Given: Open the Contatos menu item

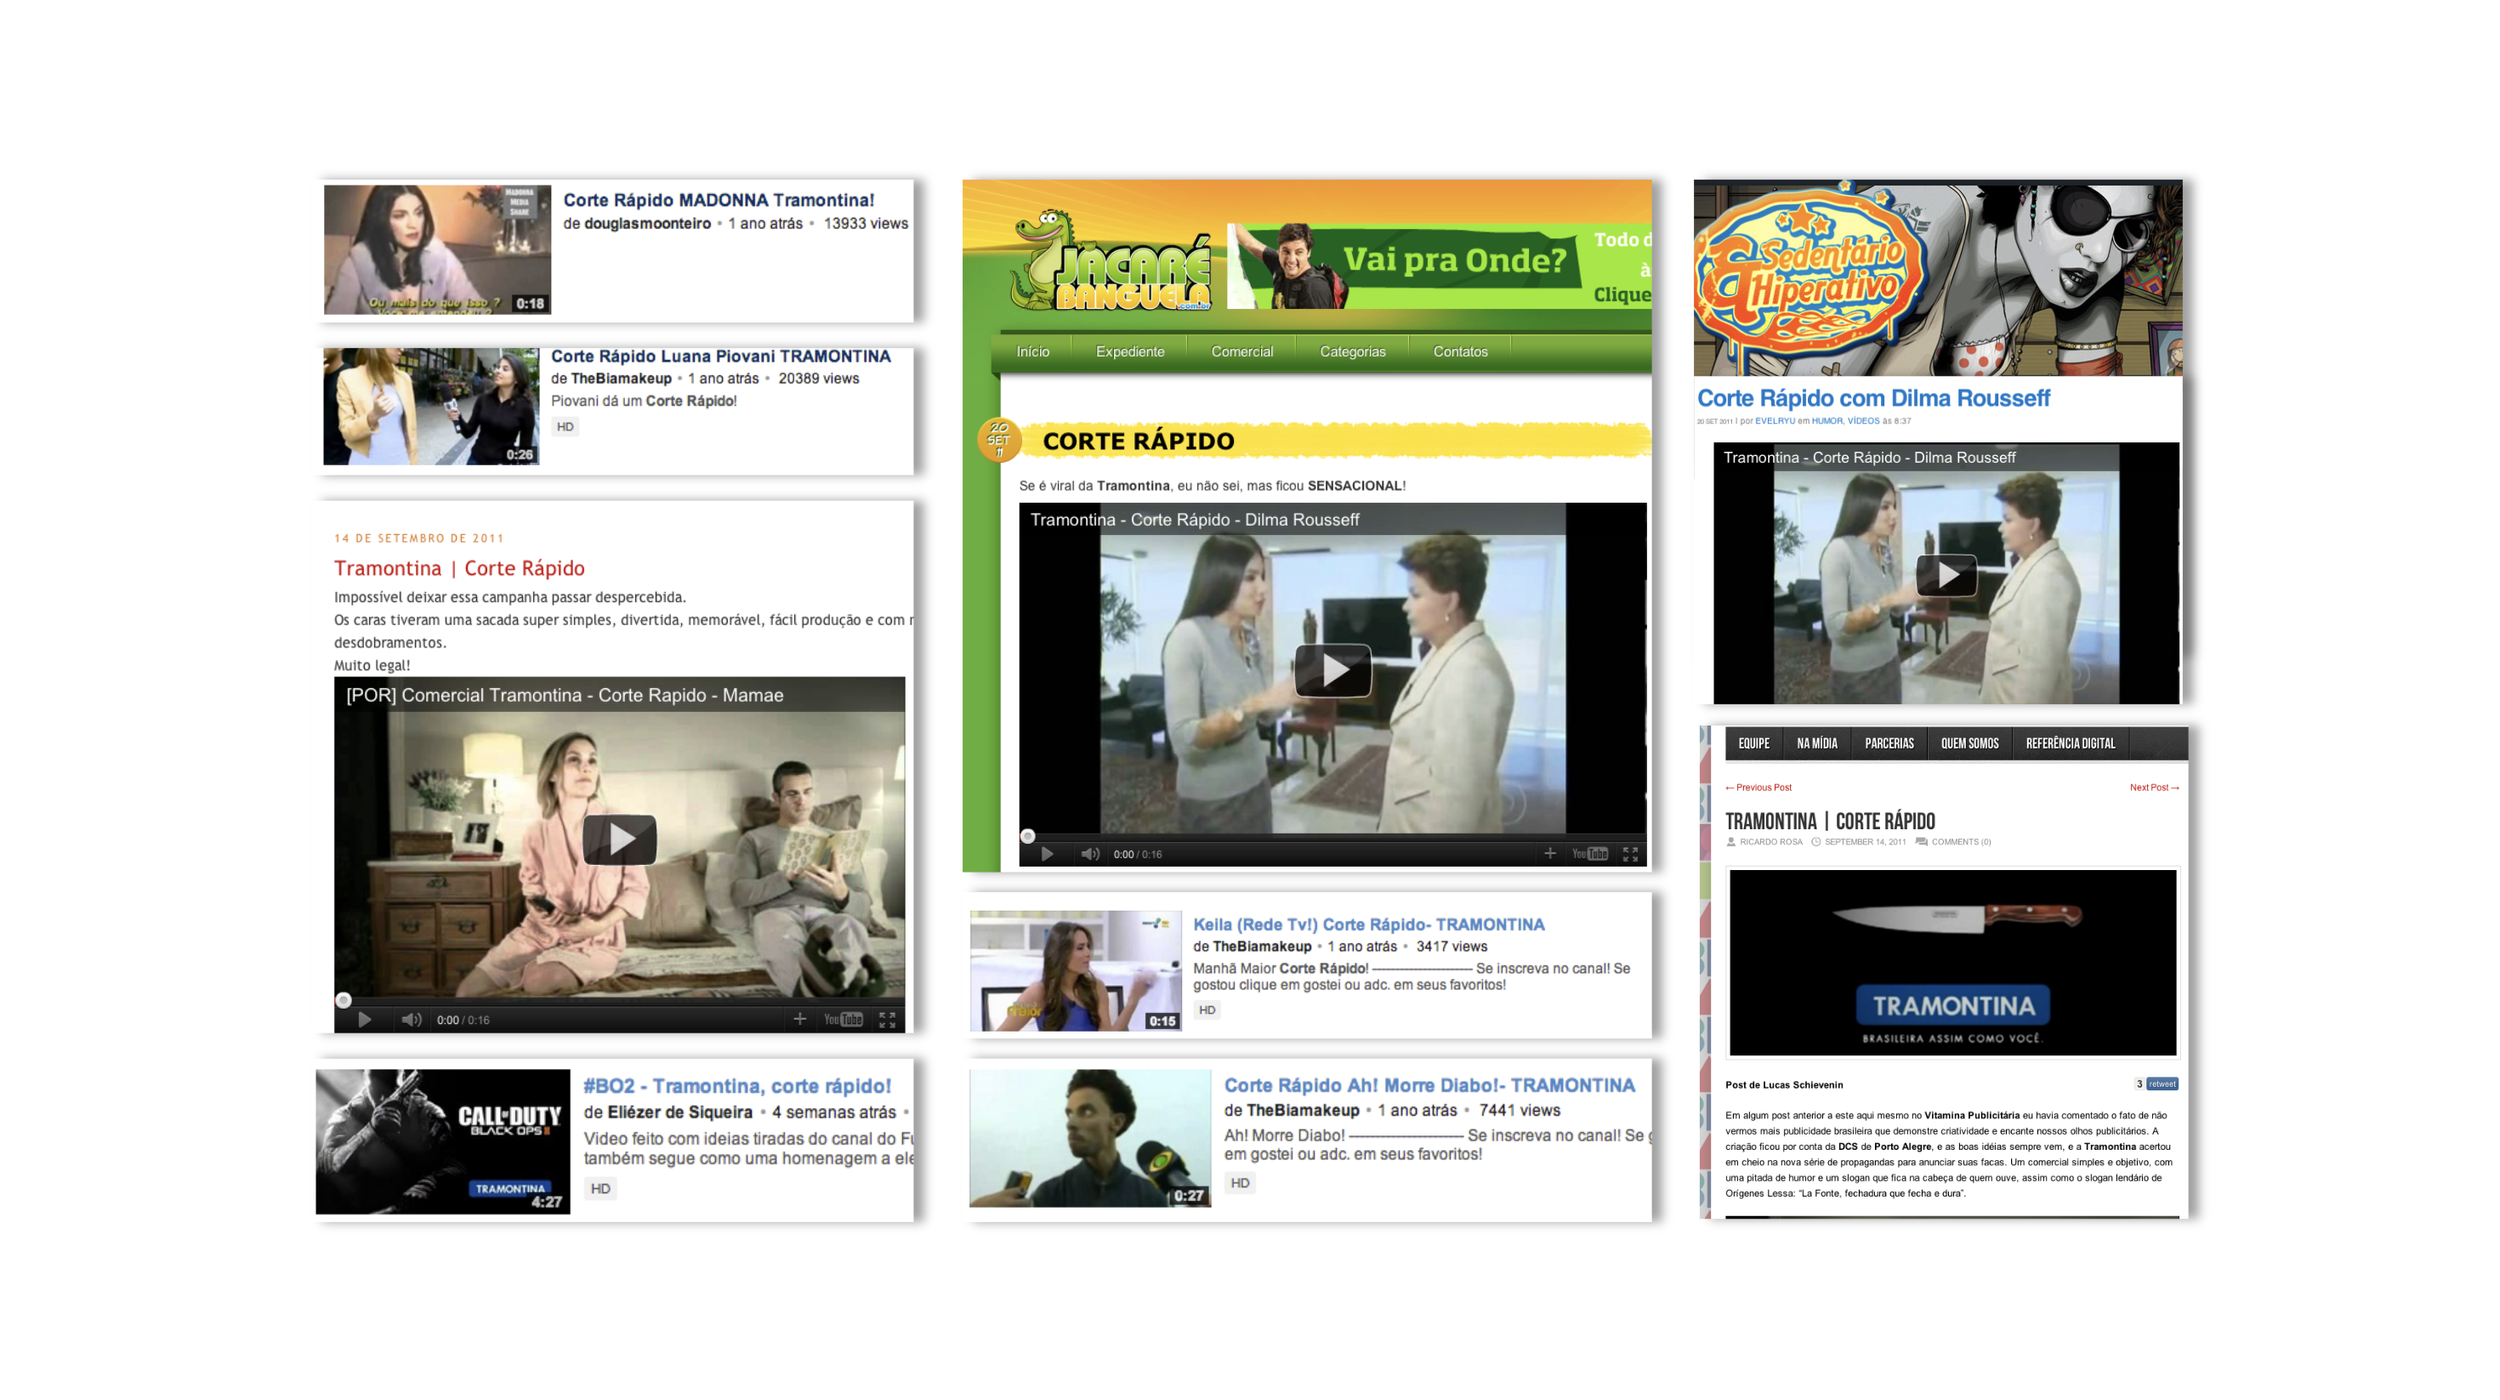Looking at the screenshot, I should pyautogui.click(x=1460, y=352).
